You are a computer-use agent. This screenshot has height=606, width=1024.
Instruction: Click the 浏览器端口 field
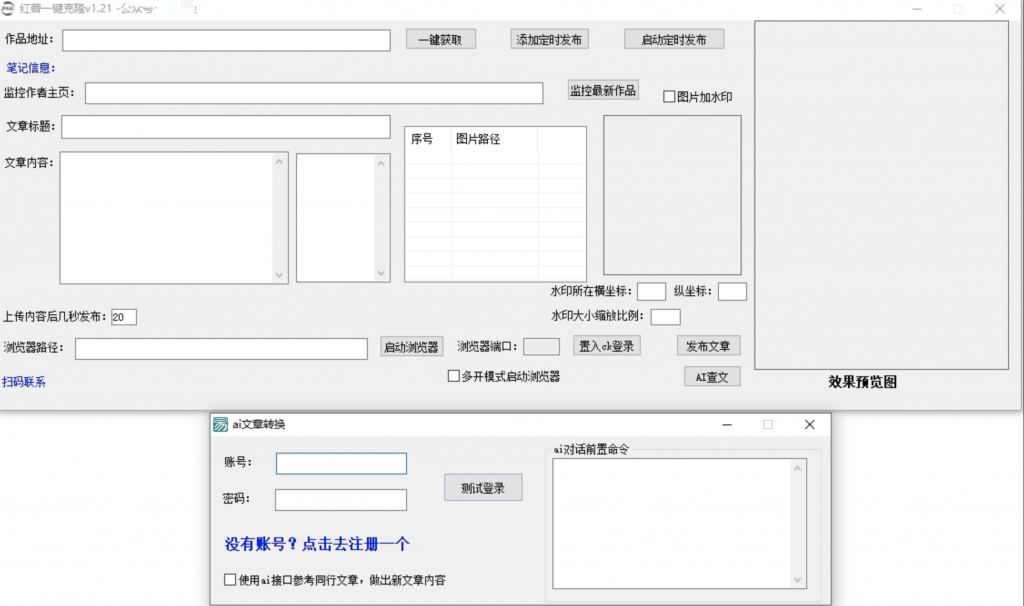(x=541, y=347)
